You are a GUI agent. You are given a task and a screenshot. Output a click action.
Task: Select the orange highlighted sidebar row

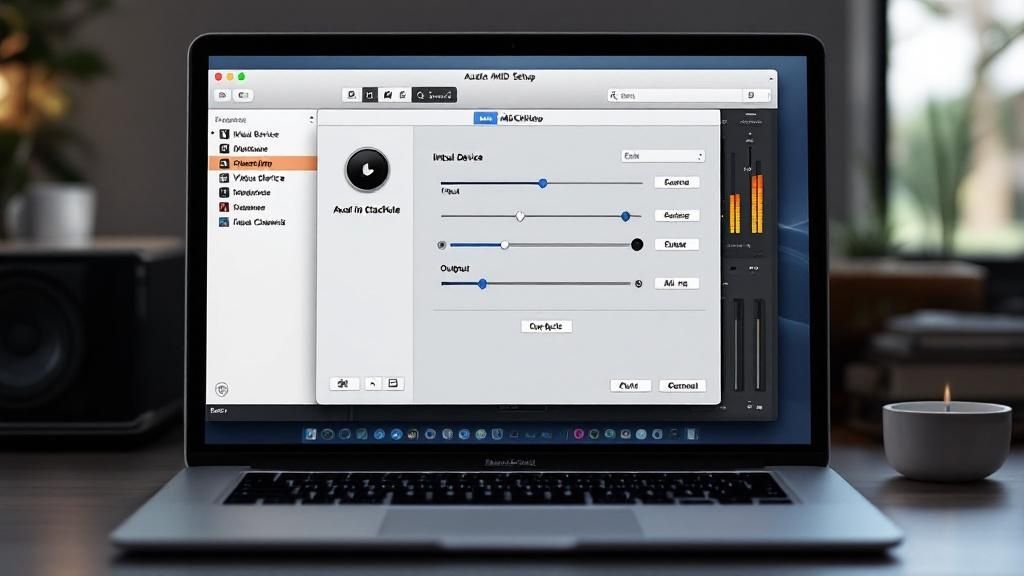pyautogui.click(x=263, y=163)
